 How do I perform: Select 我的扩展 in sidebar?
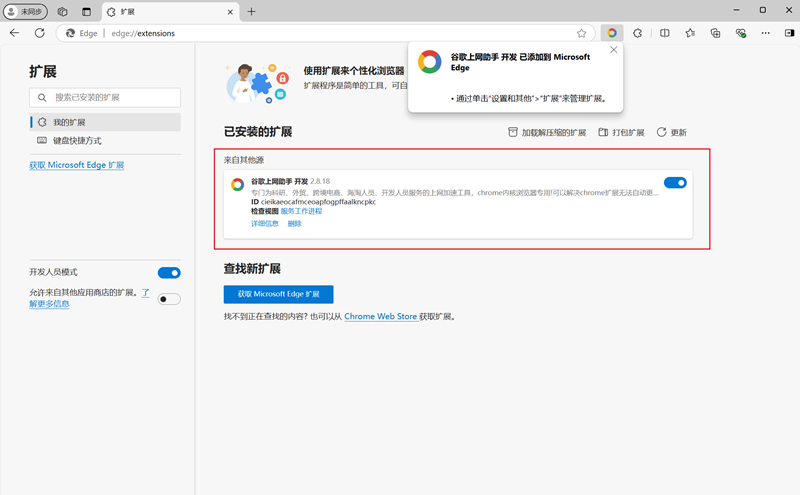69,122
